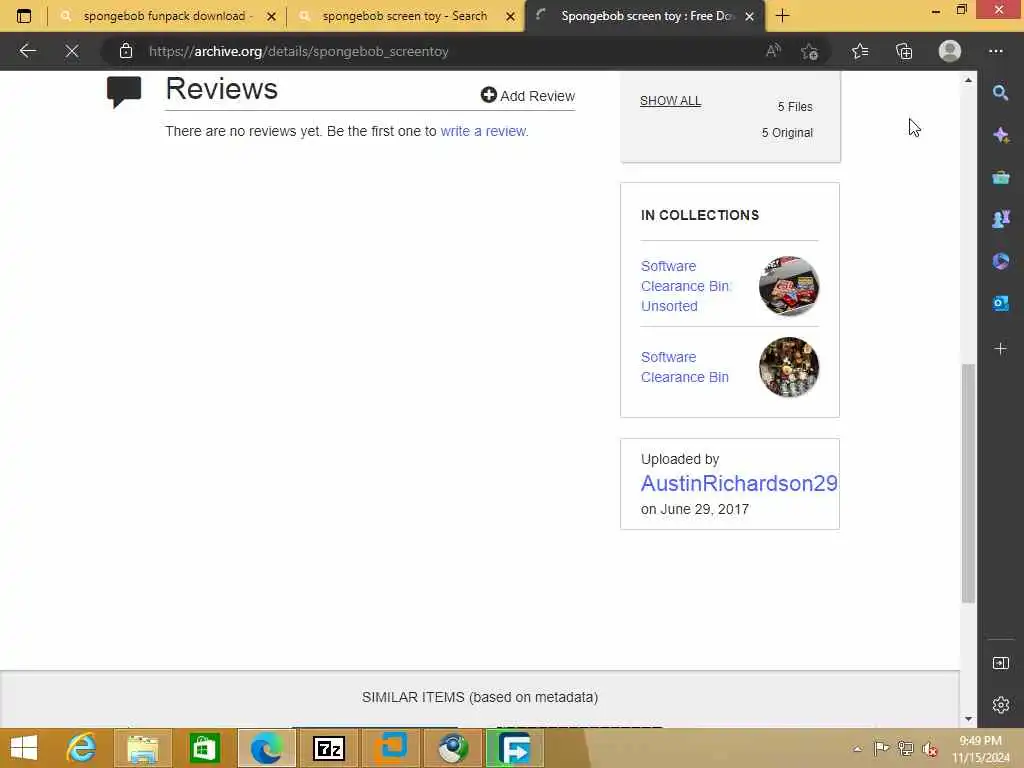Screen dimensions: 1024x768
Task: Launch Internet Explorer from taskbar
Action: 82,748
